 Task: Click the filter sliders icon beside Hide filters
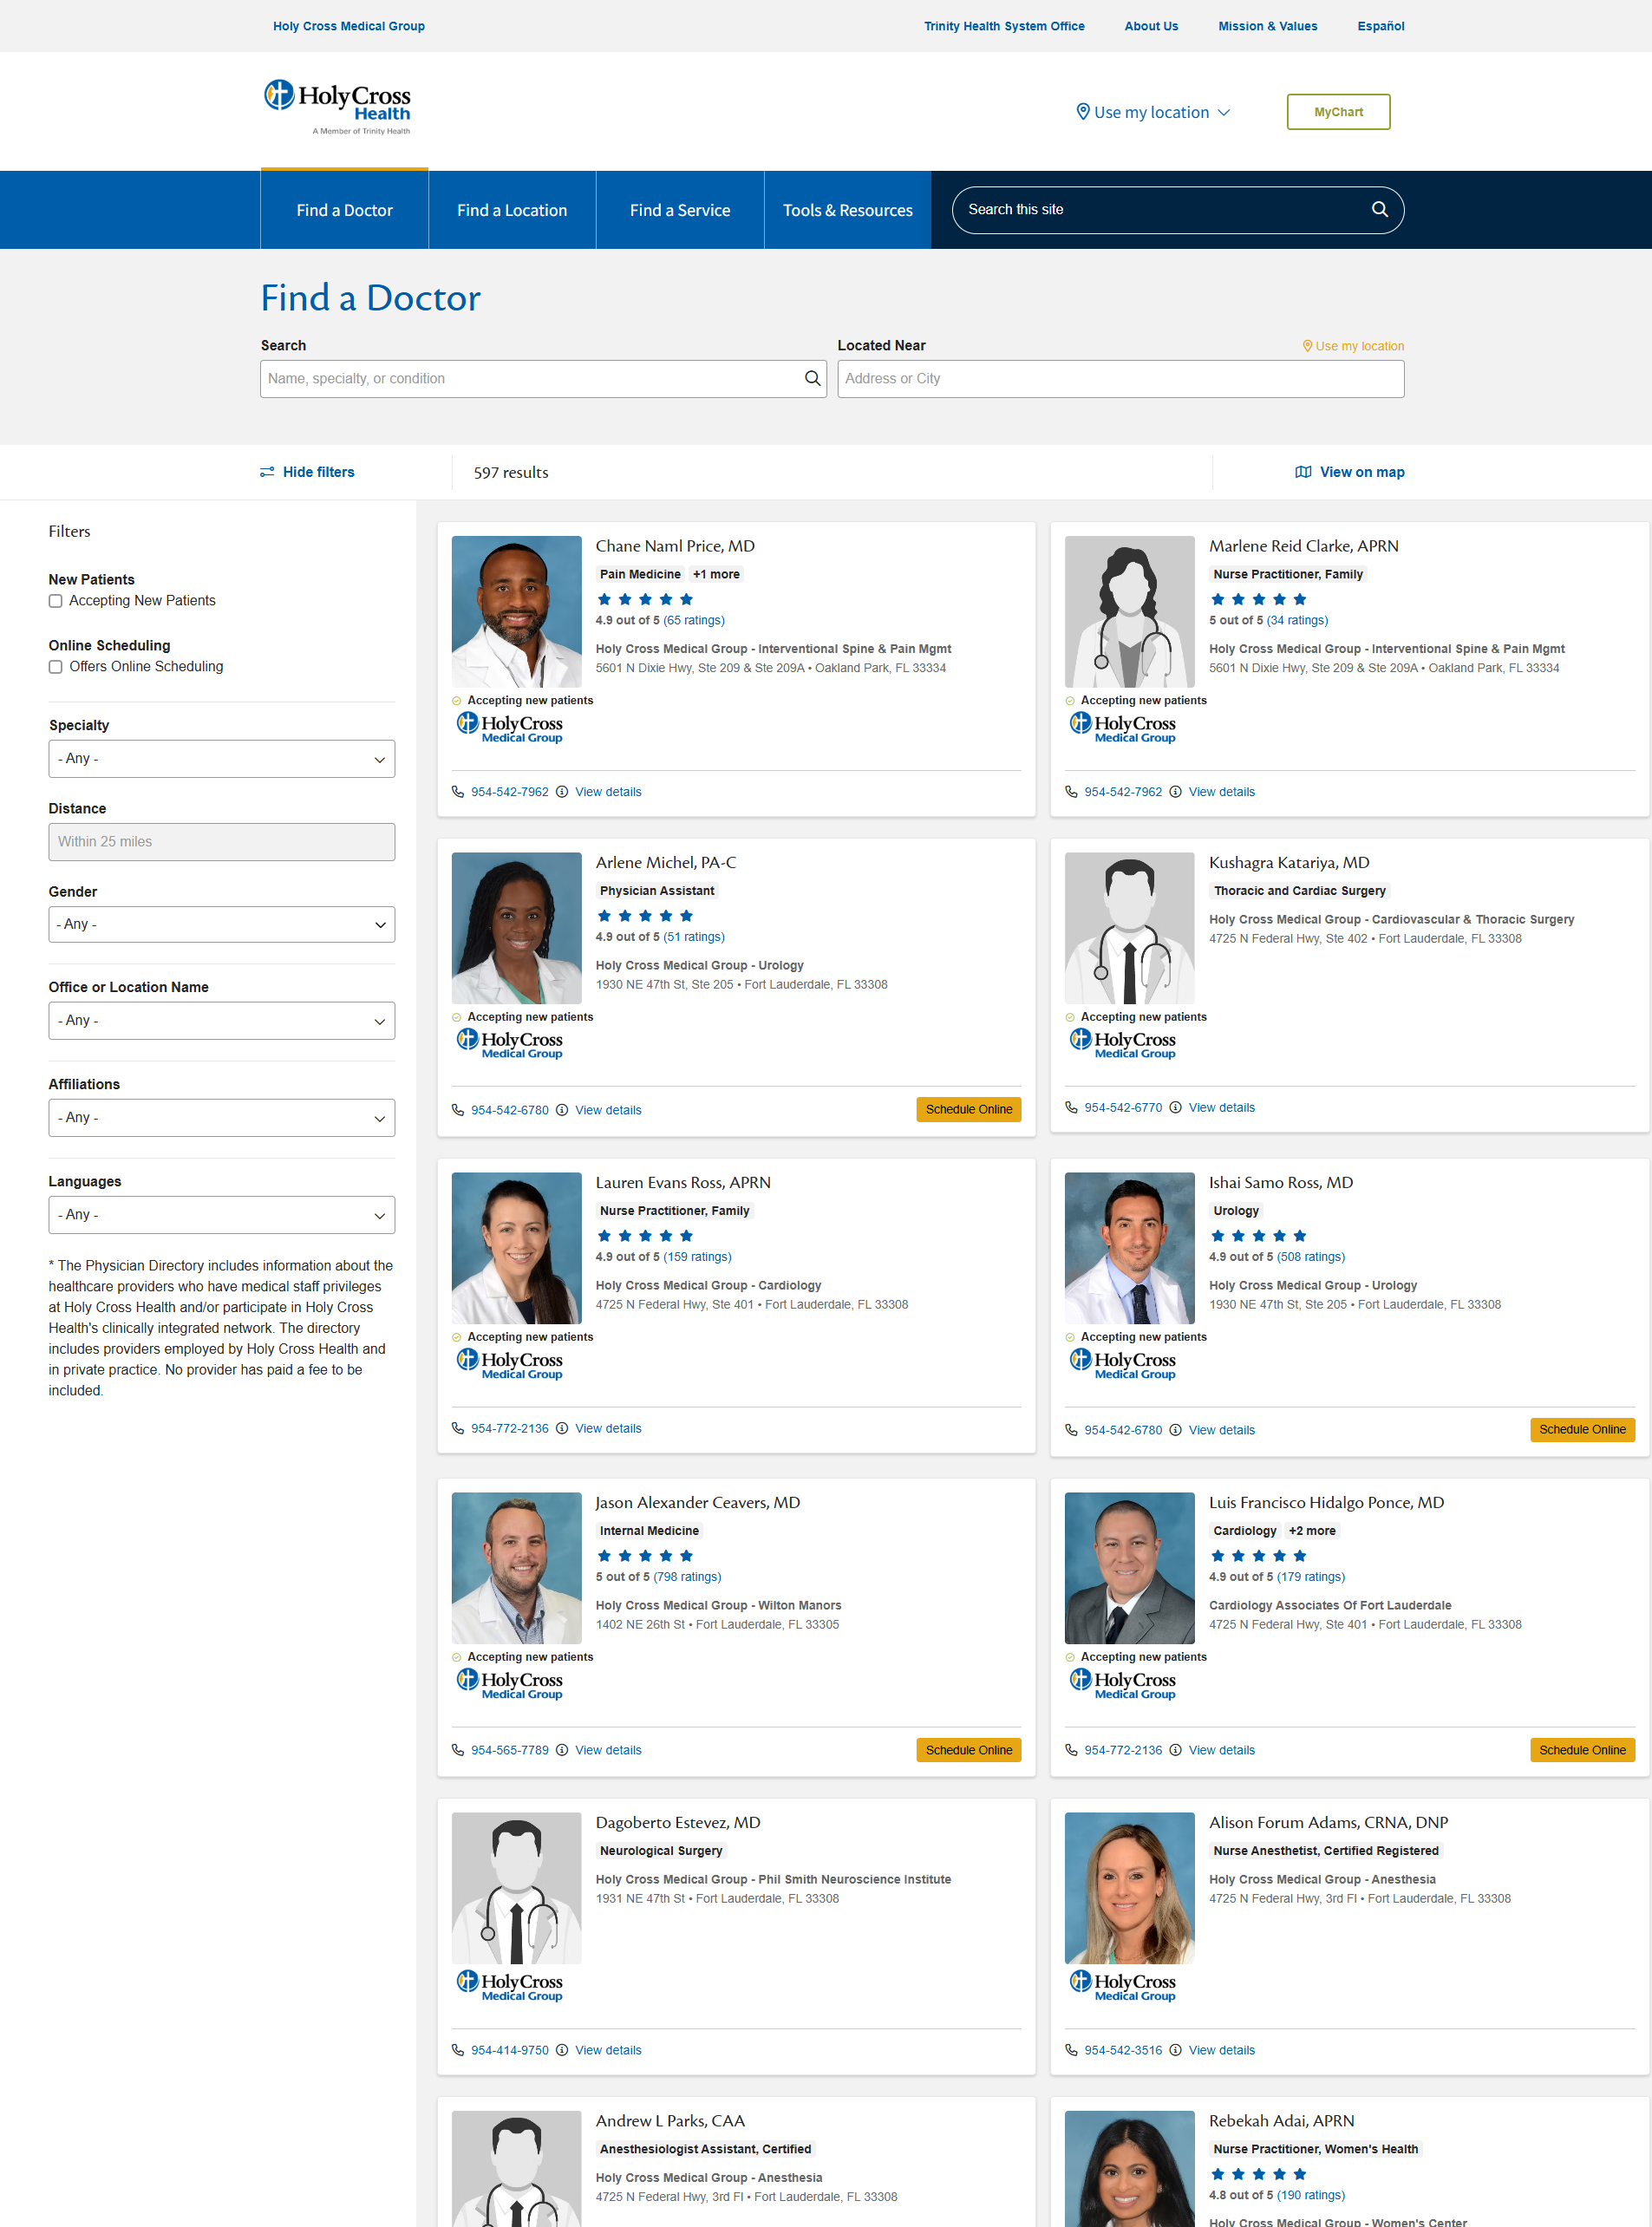click(267, 472)
